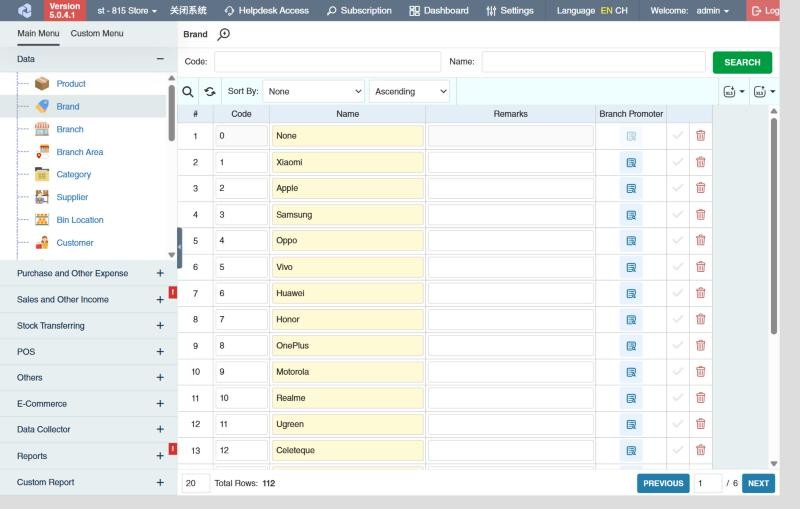The image size is (800, 509).
Task: Open Branch Promoter for Xiaomi row
Action: (x=631, y=163)
